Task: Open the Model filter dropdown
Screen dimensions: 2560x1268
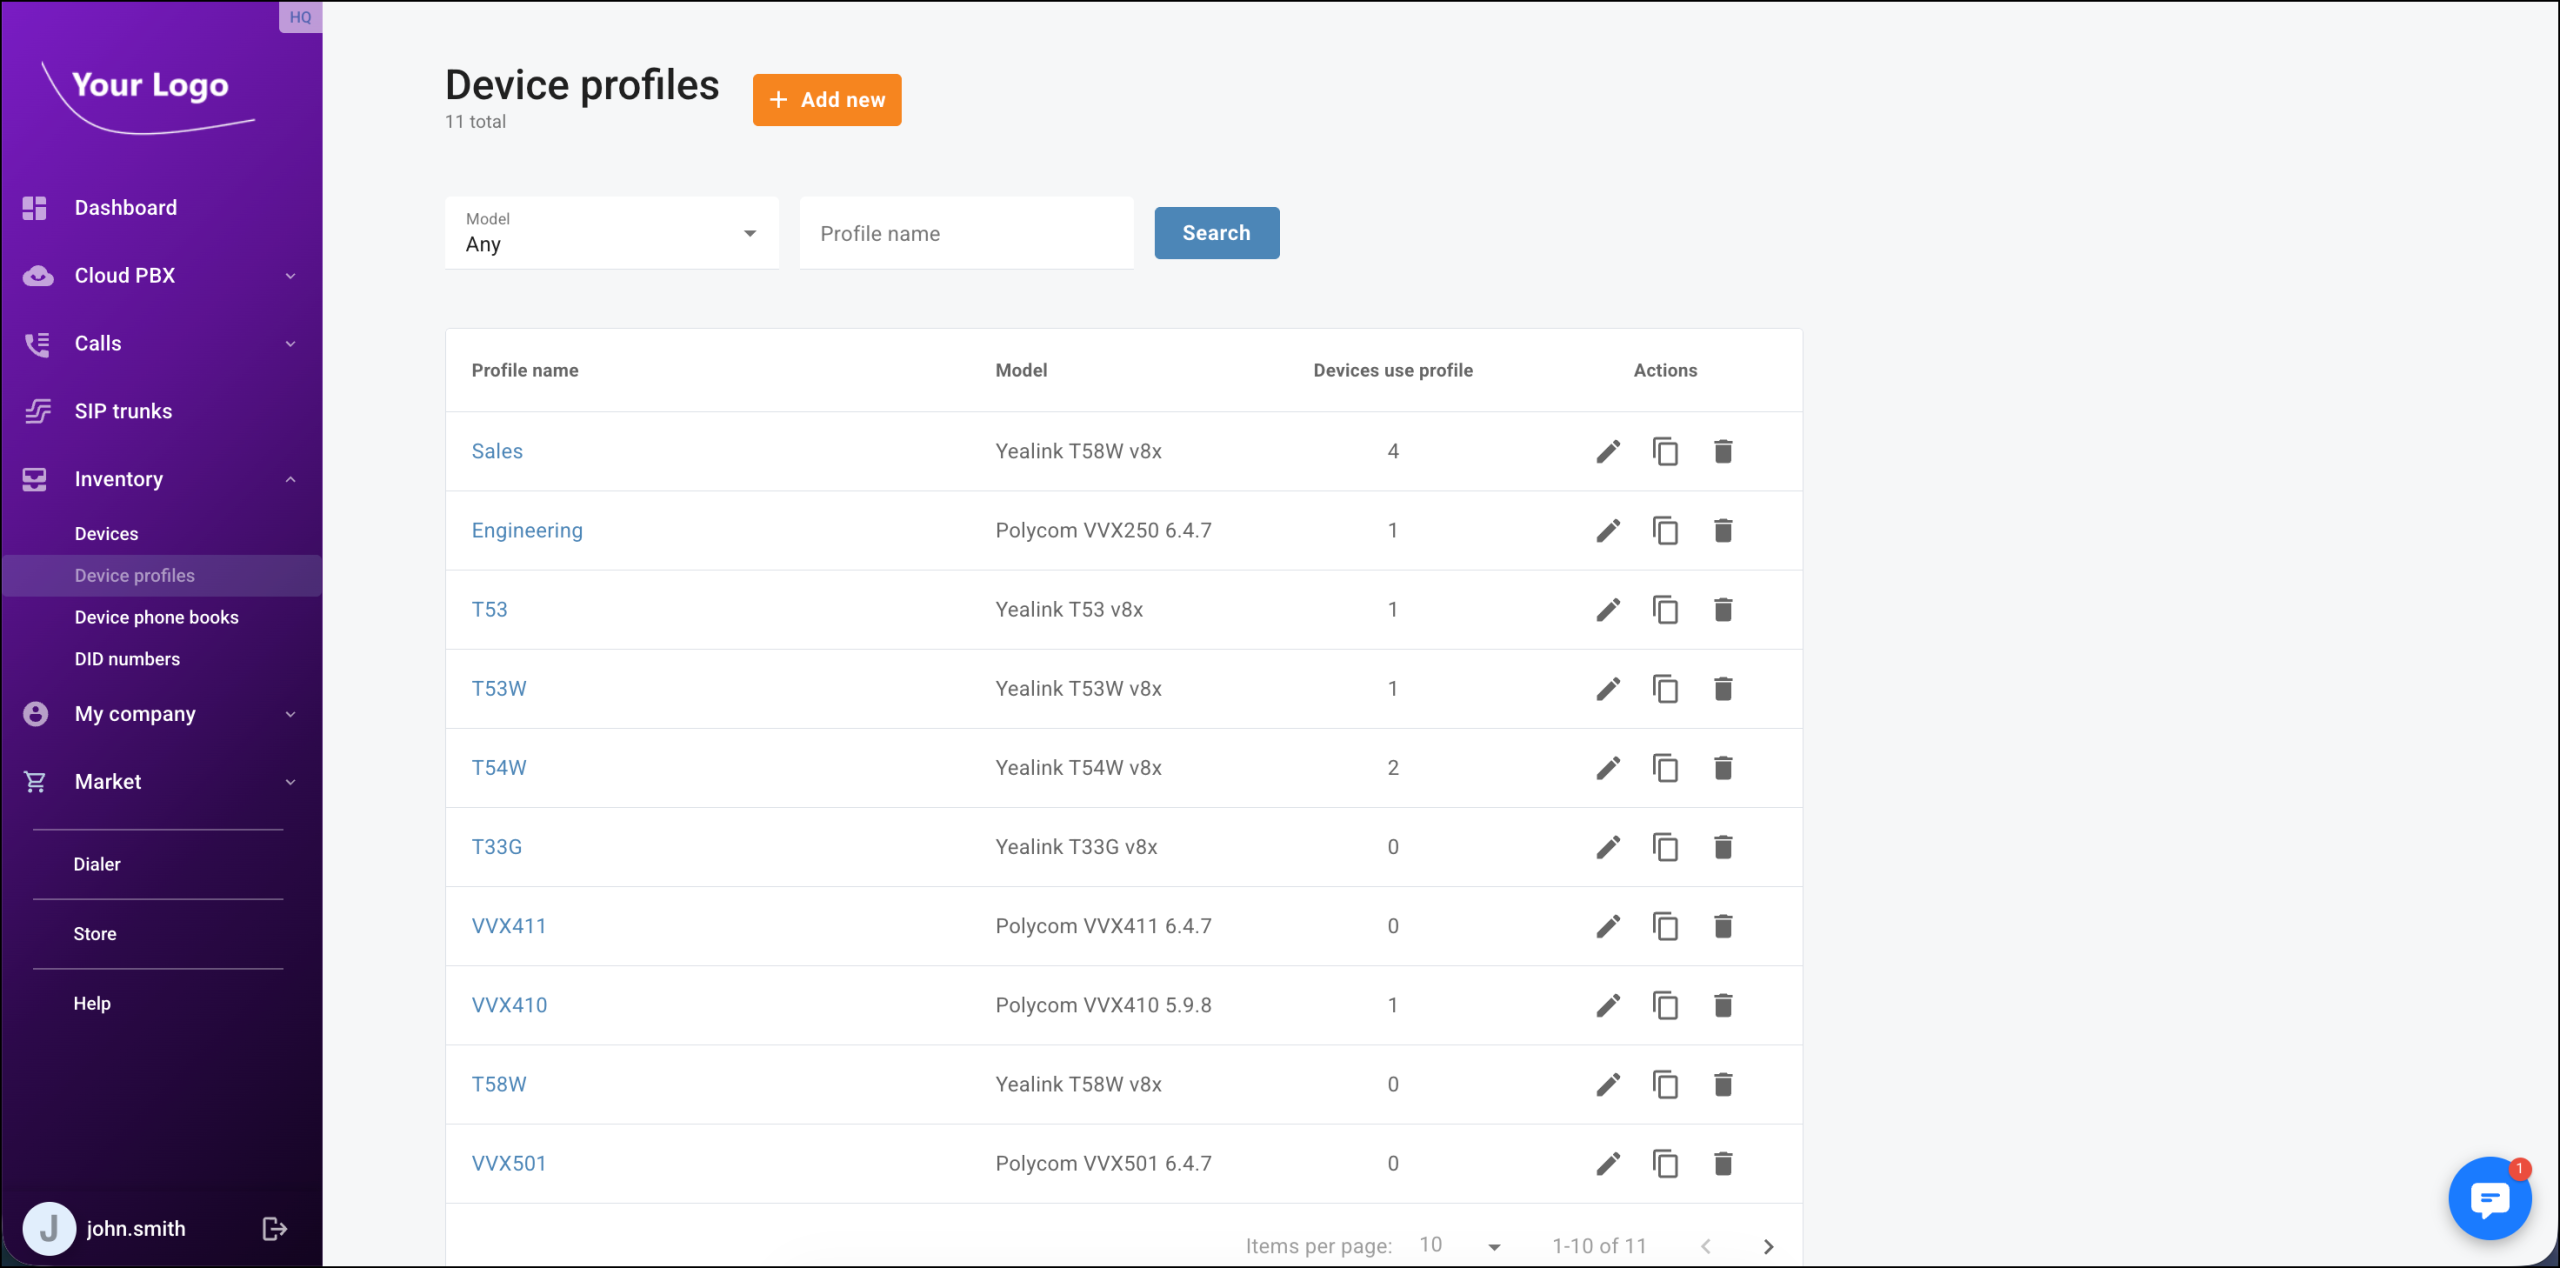Action: [611, 233]
